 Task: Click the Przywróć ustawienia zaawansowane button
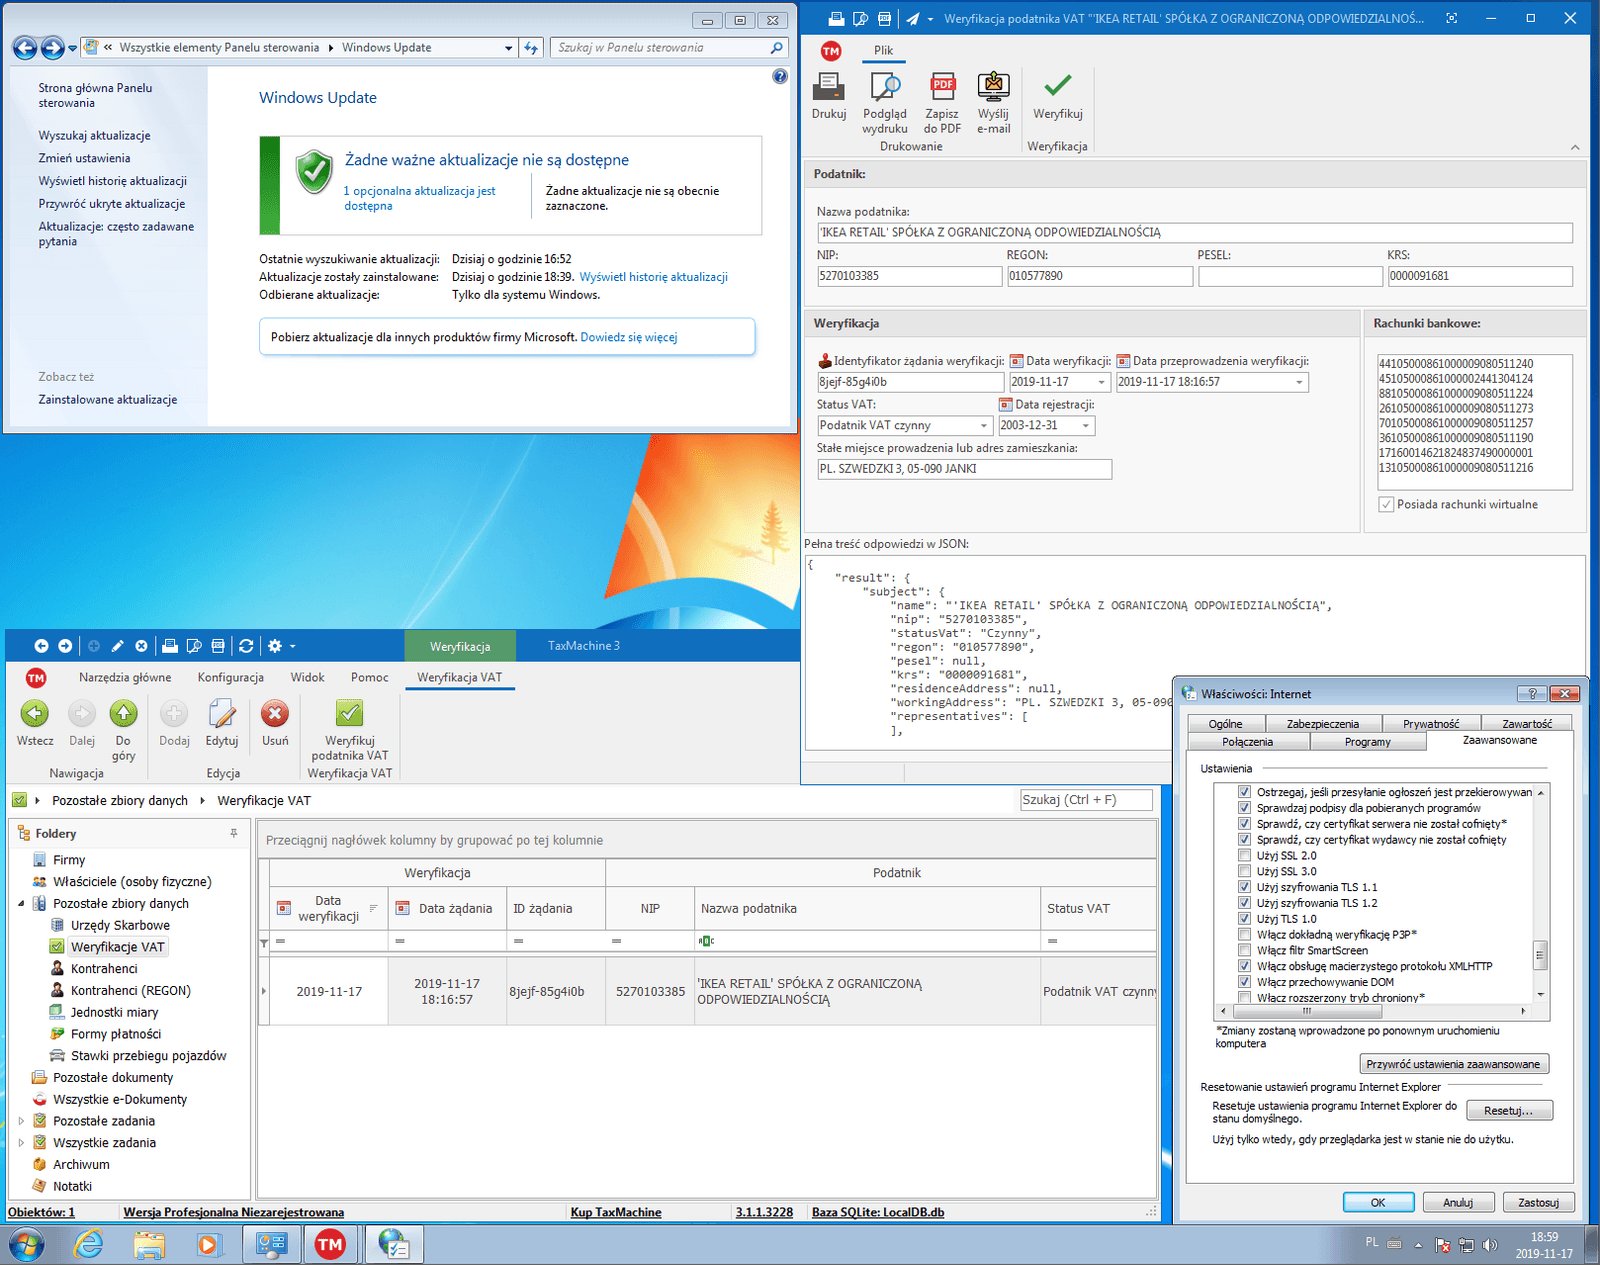pos(1453,1063)
